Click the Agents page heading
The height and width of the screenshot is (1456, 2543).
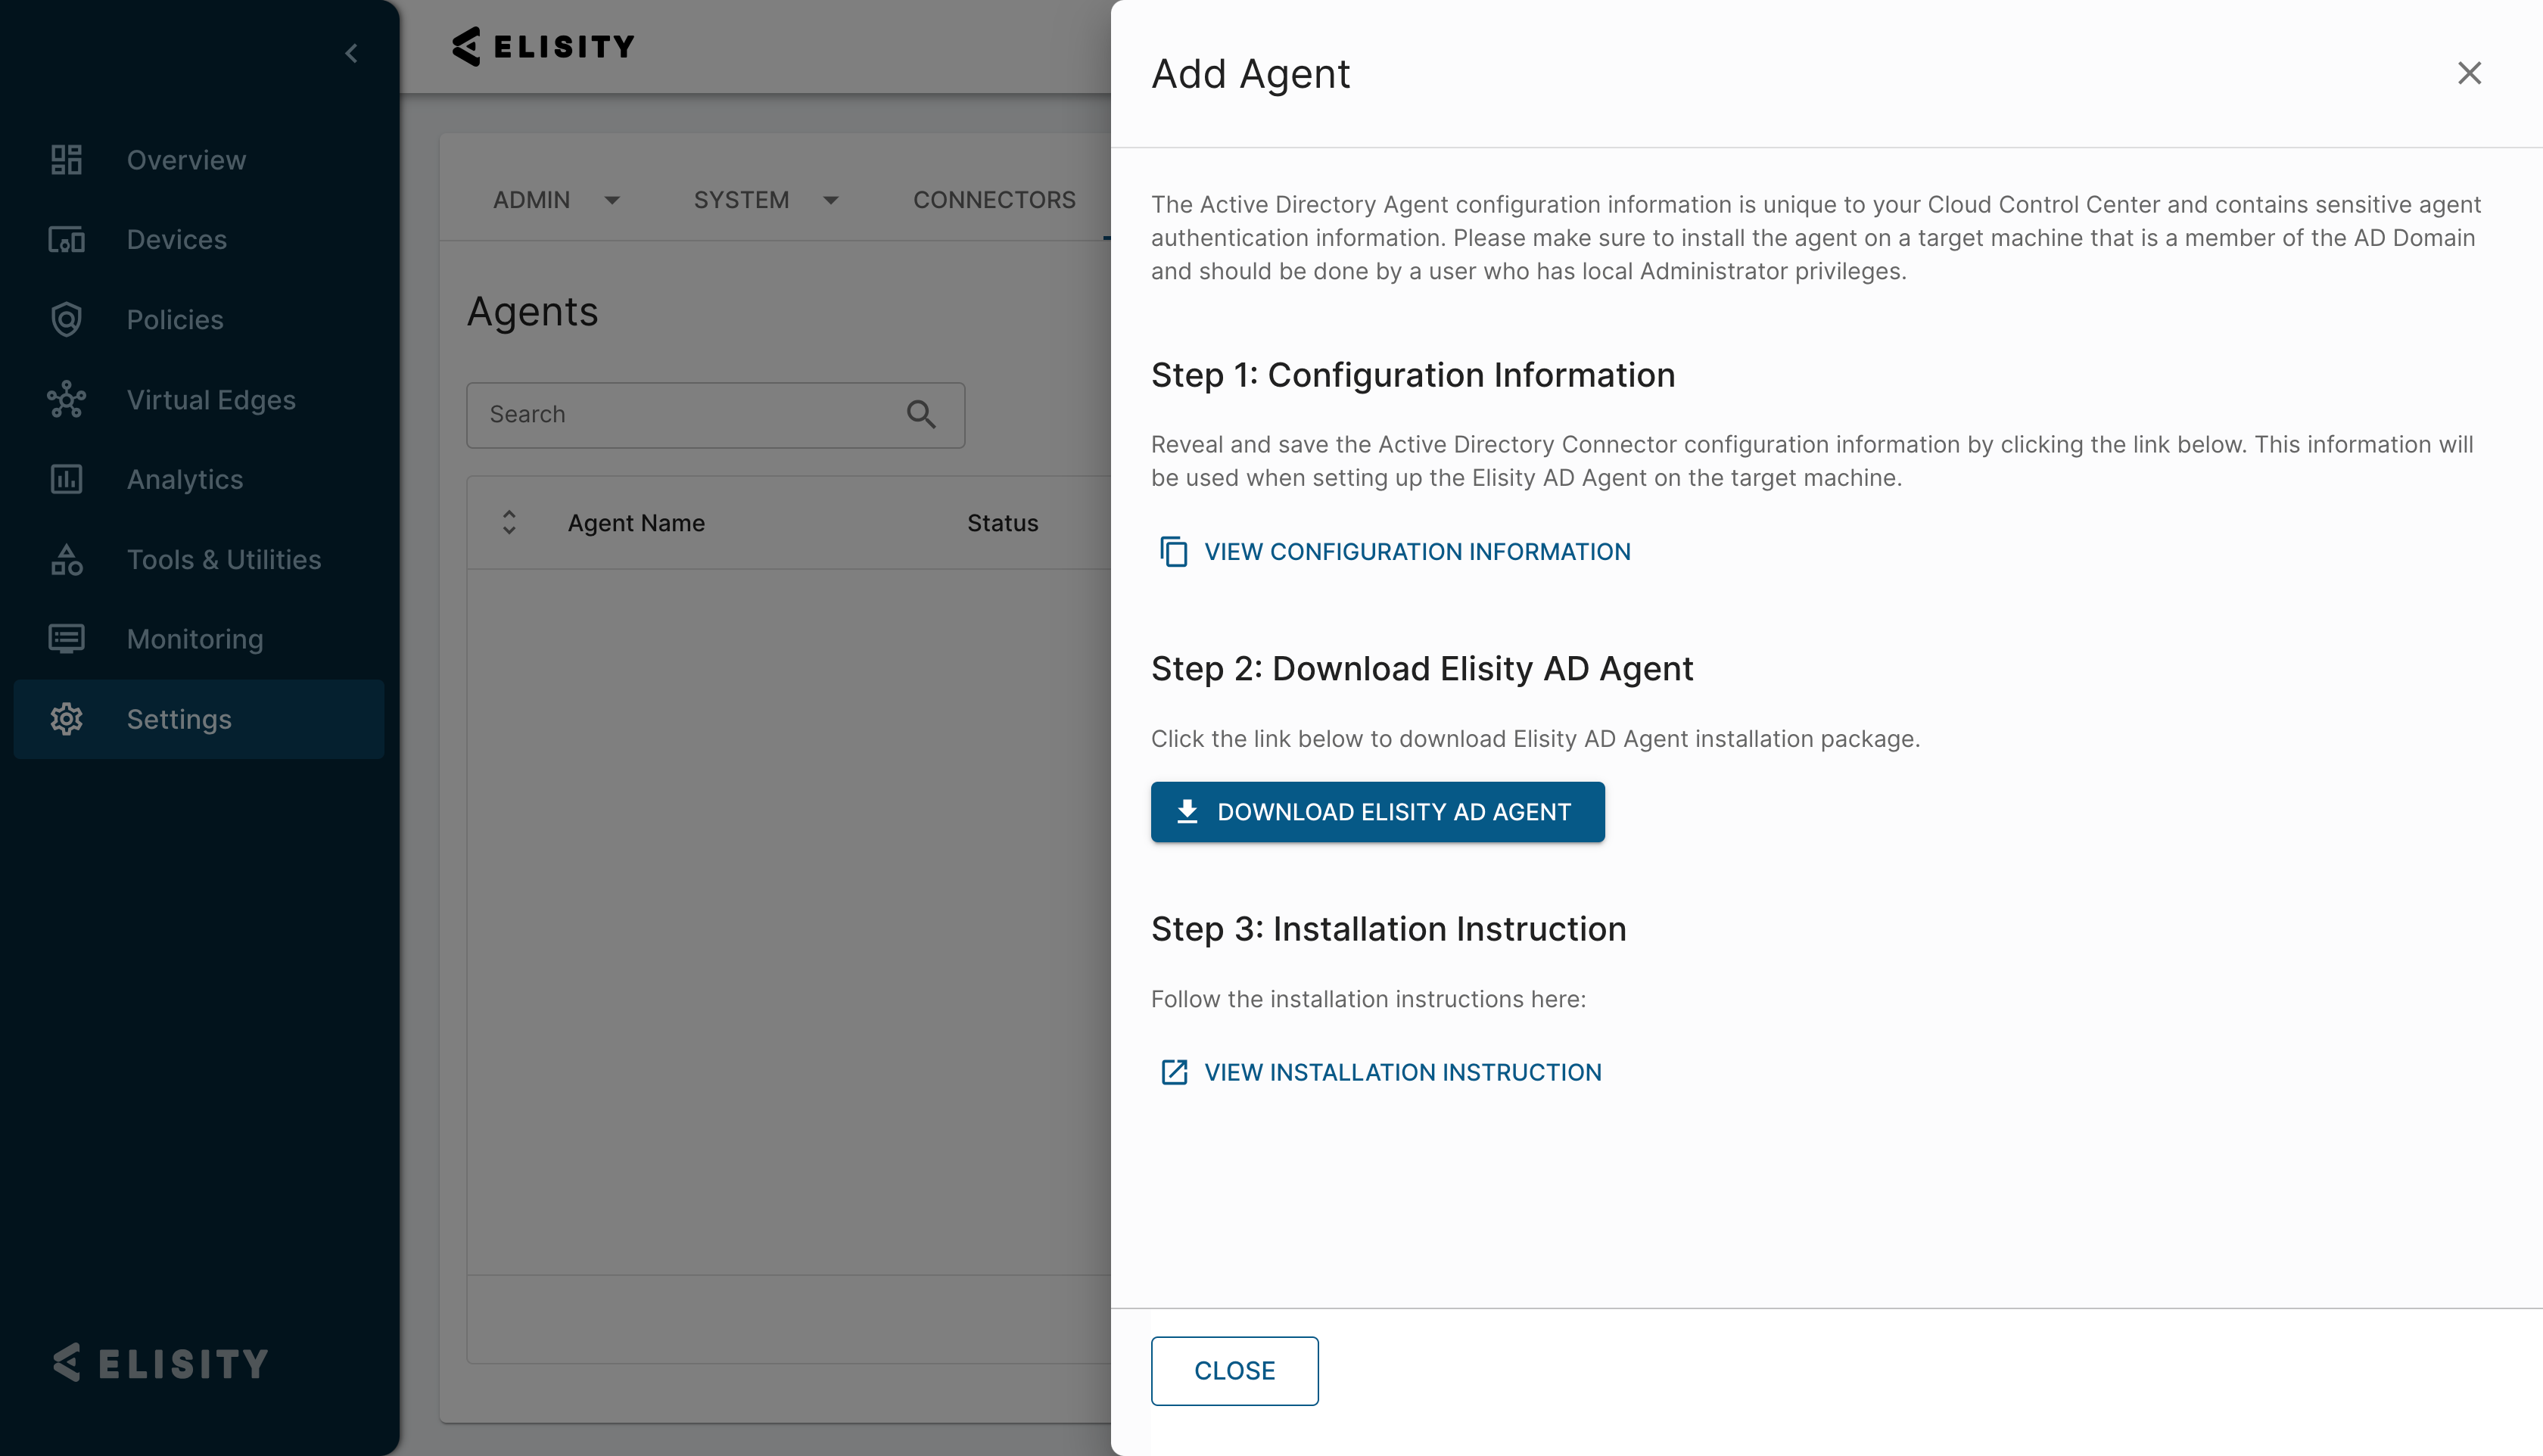point(532,312)
